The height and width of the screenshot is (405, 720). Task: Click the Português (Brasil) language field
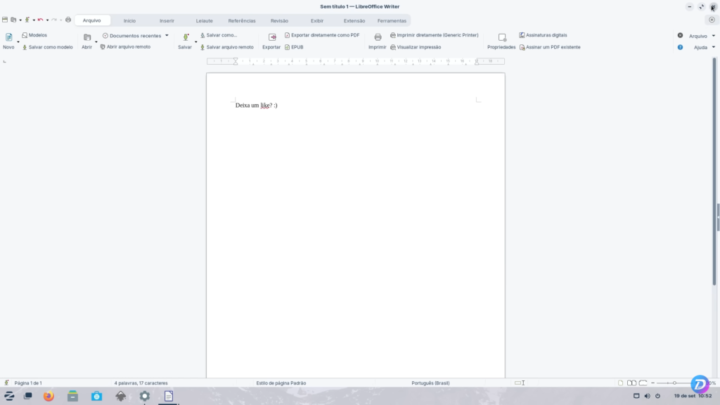click(x=430, y=383)
